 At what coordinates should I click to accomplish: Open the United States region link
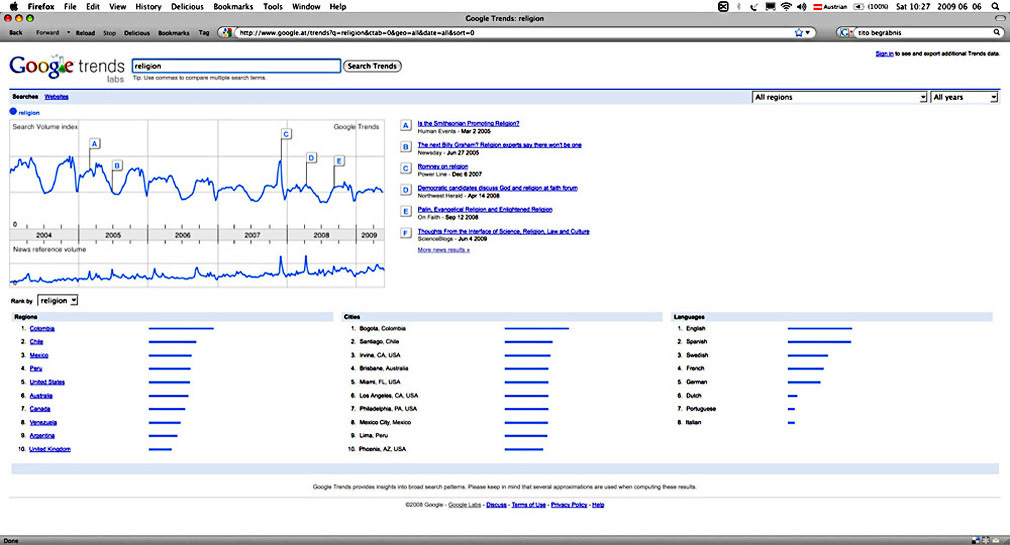point(47,382)
